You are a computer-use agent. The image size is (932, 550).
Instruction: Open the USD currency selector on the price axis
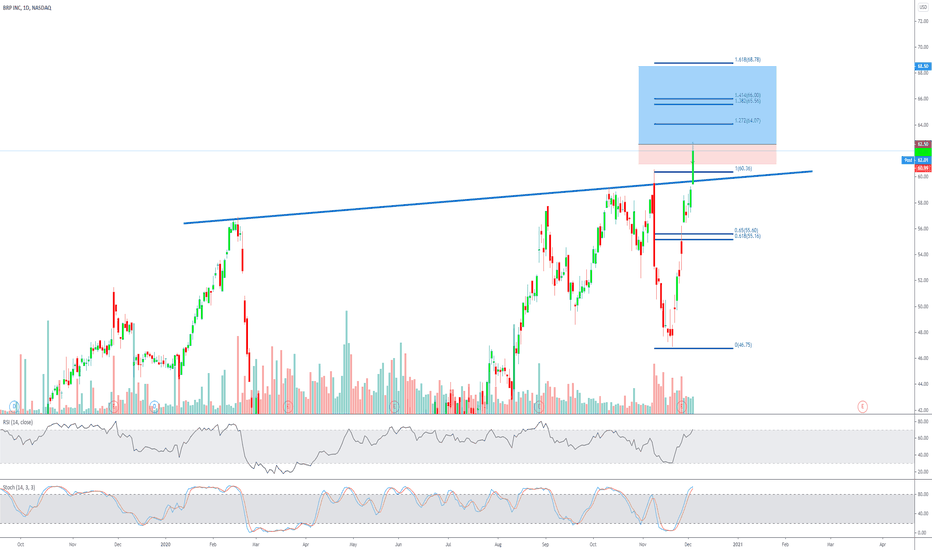point(923,7)
